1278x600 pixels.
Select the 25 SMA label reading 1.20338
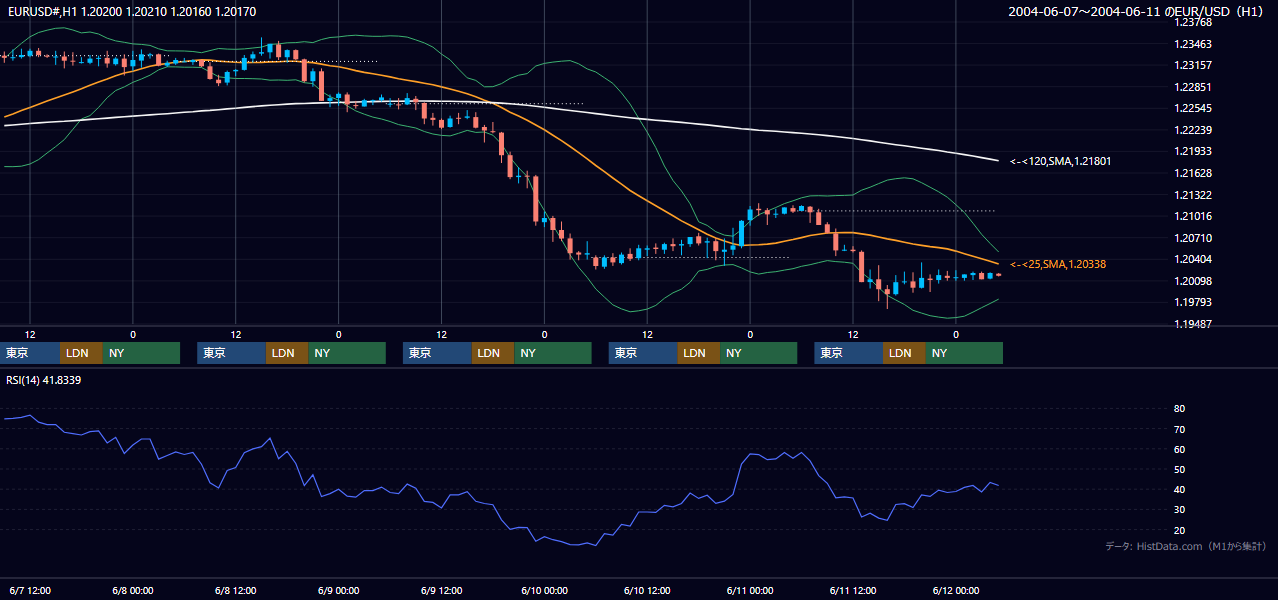(x=1058, y=264)
